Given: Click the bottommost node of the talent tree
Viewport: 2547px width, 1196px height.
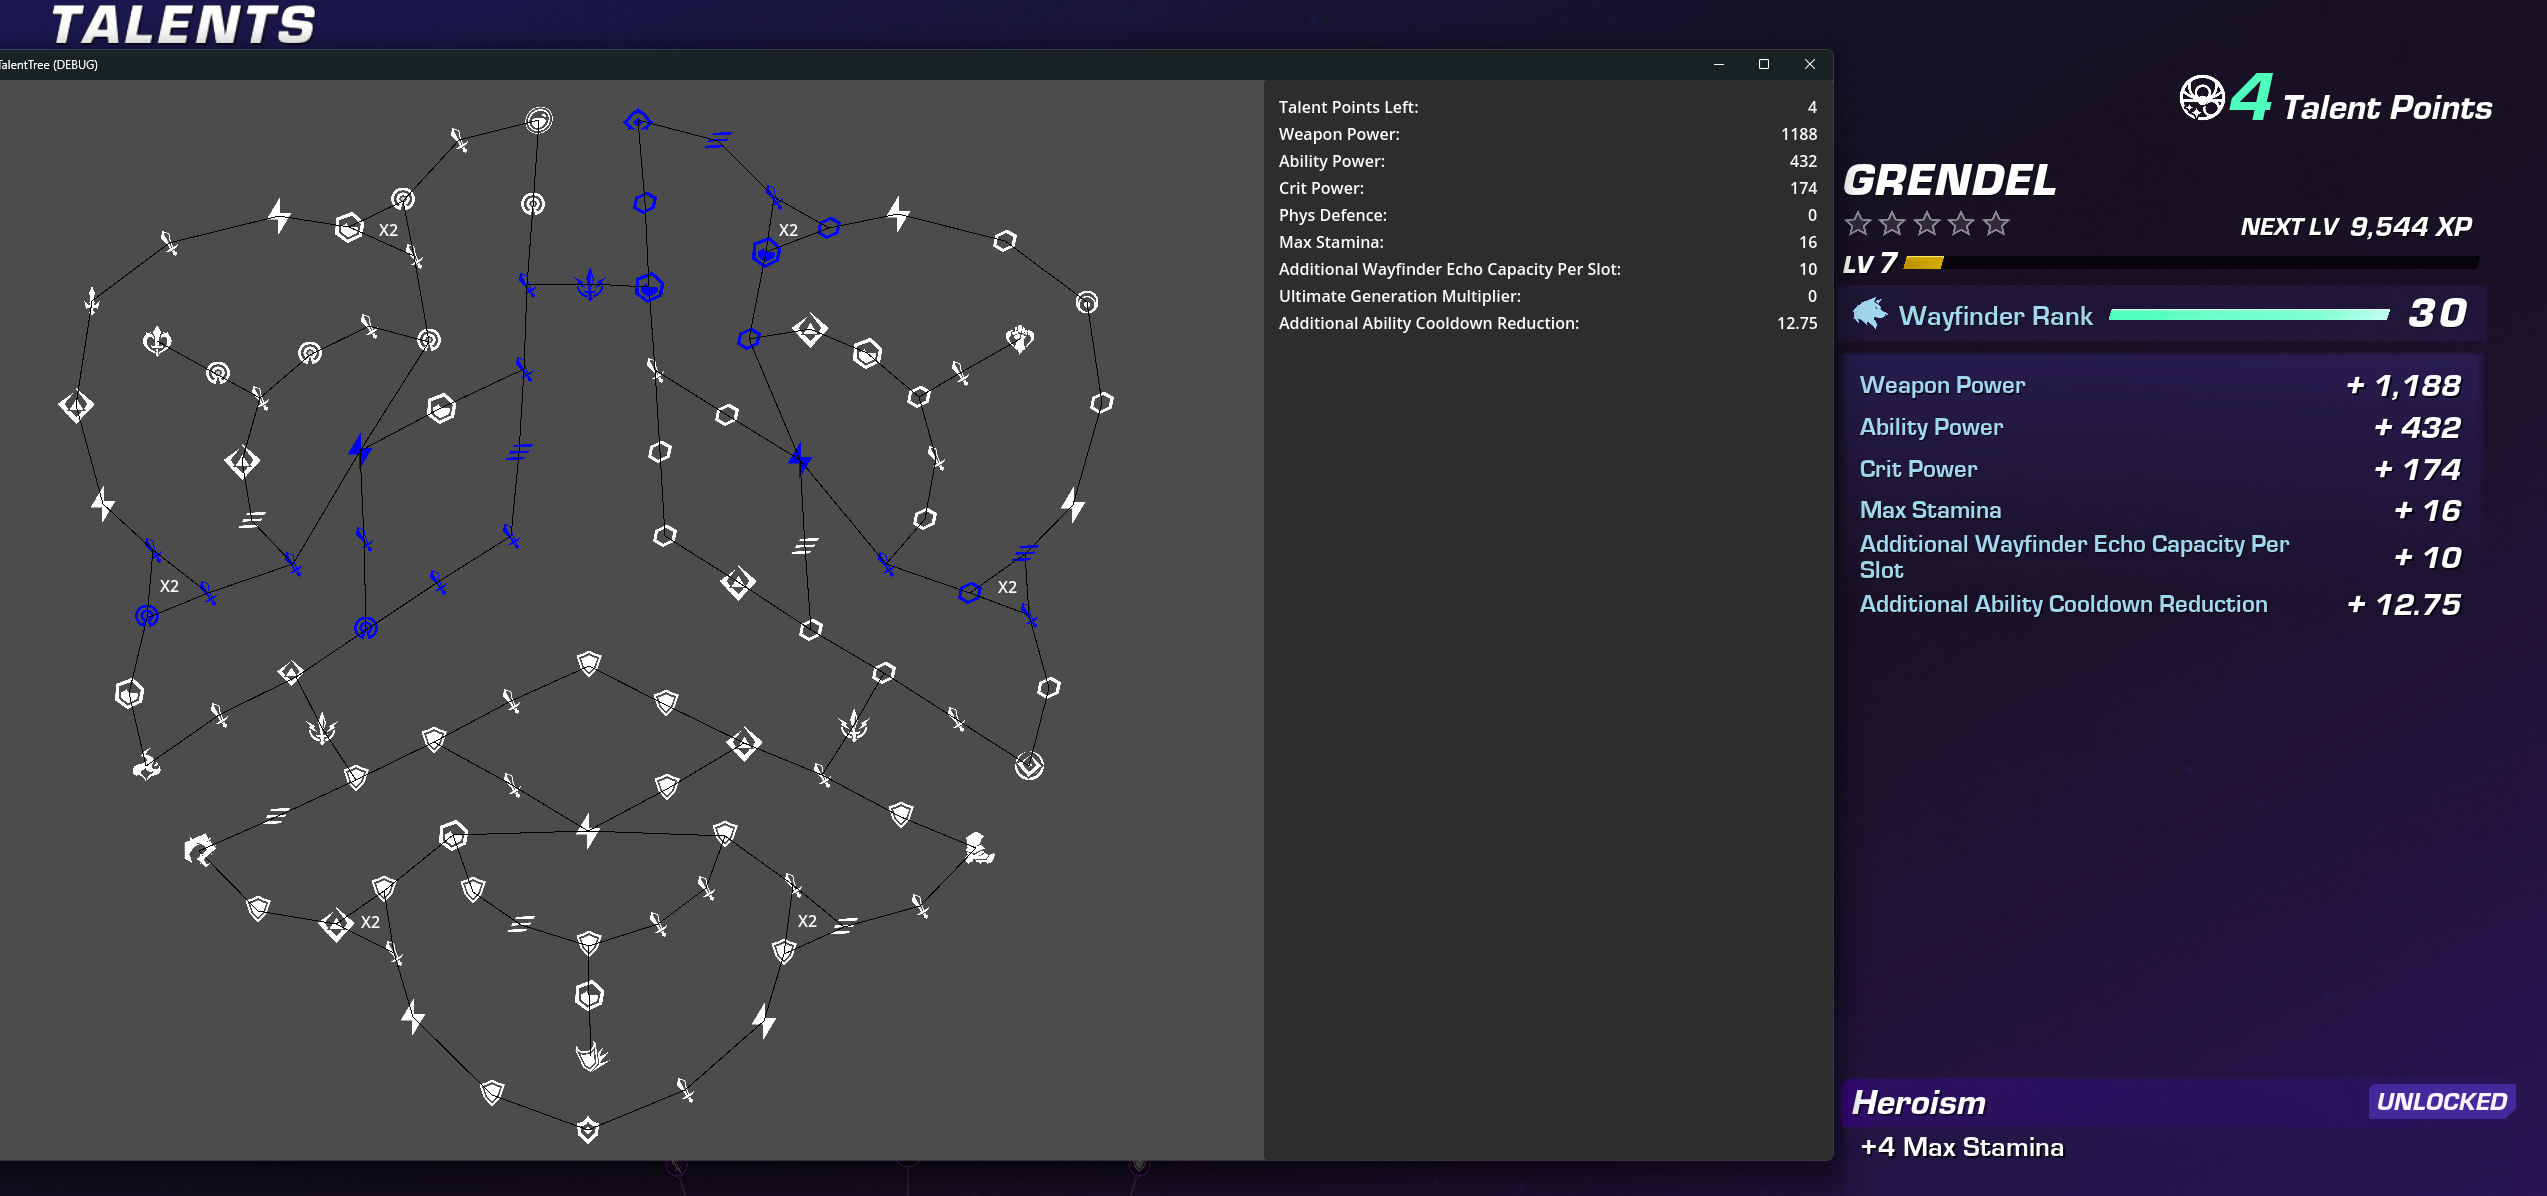Looking at the screenshot, I should (588, 1130).
